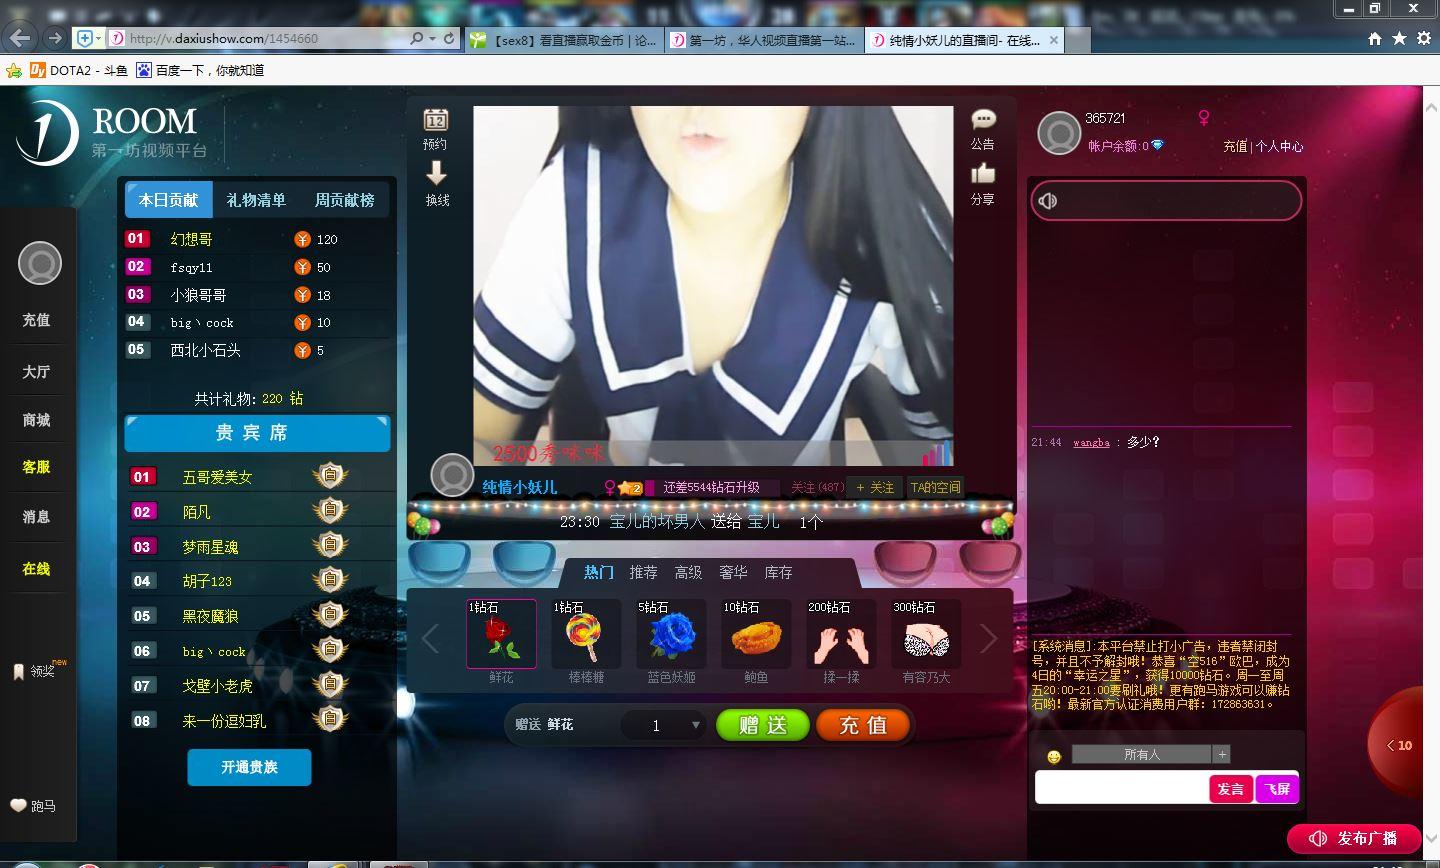The height and width of the screenshot is (868, 1440).
Task: Open the address bar search dropdown arrow
Action: click(432, 38)
